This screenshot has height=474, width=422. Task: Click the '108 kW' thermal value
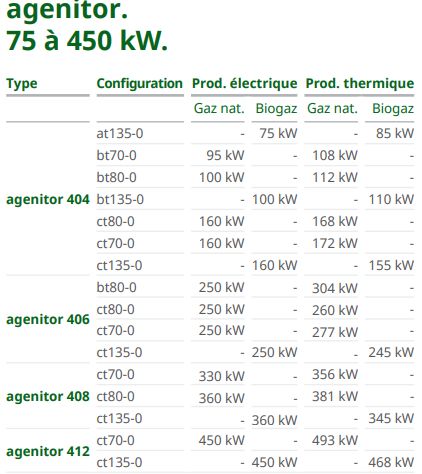pos(335,156)
